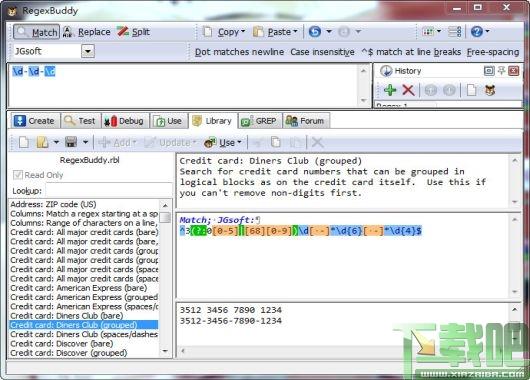Select Credit card: Diners Club (bare)
530x380 pixels.
pos(84,316)
